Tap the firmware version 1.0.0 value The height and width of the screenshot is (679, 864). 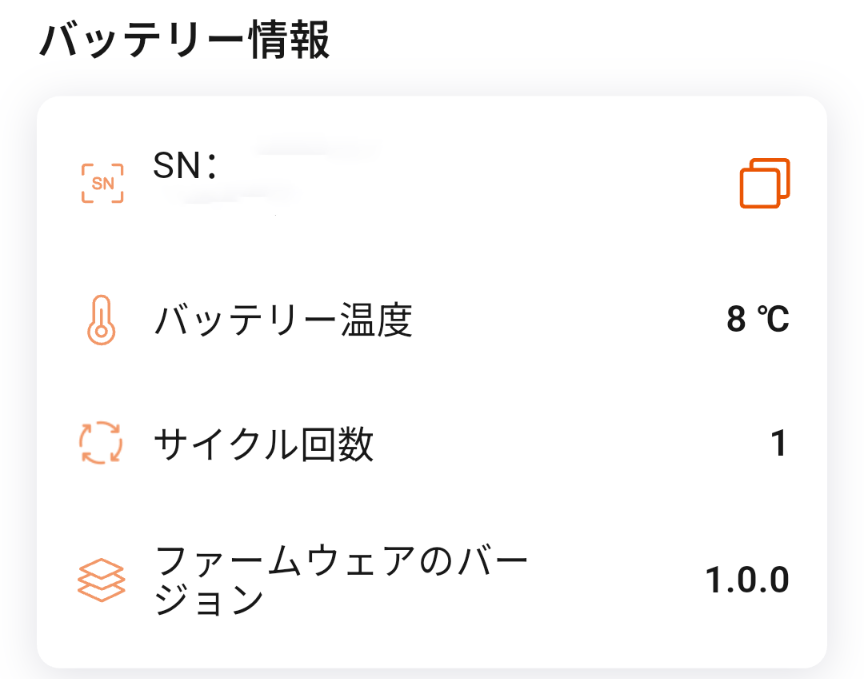(748, 580)
